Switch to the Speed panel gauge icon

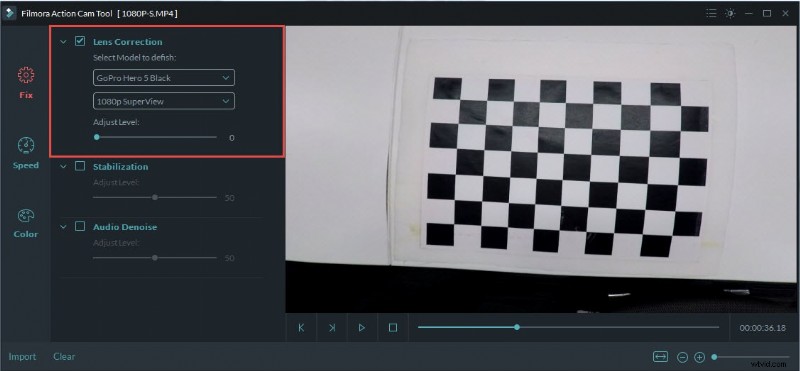(26, 146)
